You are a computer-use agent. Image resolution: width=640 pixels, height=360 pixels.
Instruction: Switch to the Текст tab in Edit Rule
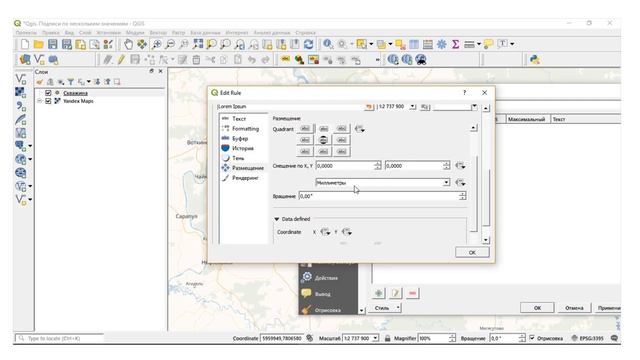click(239, 119)
